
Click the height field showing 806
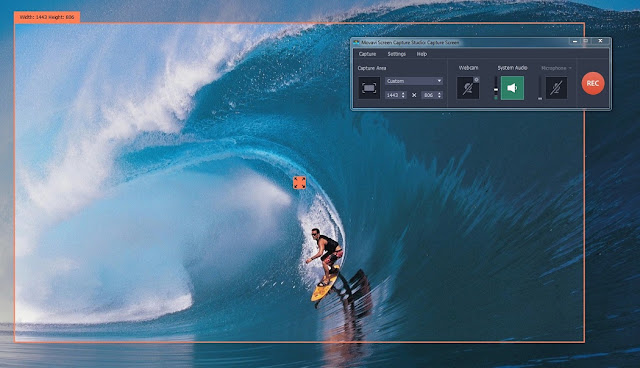[429, 95]
